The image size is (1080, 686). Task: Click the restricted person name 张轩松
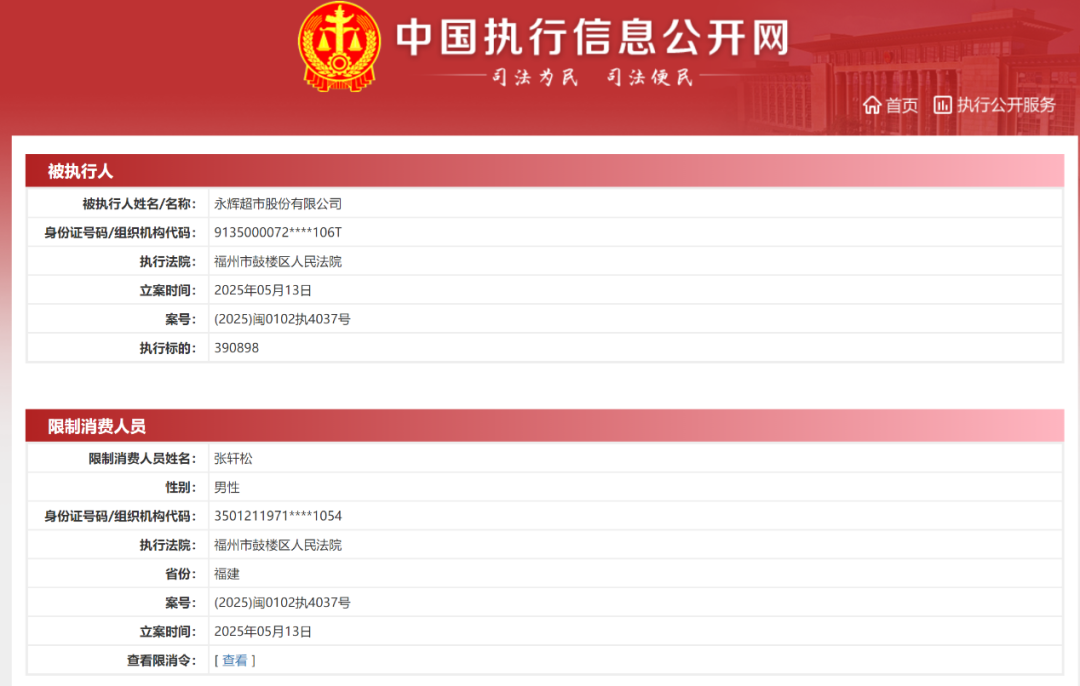point(233,459)
